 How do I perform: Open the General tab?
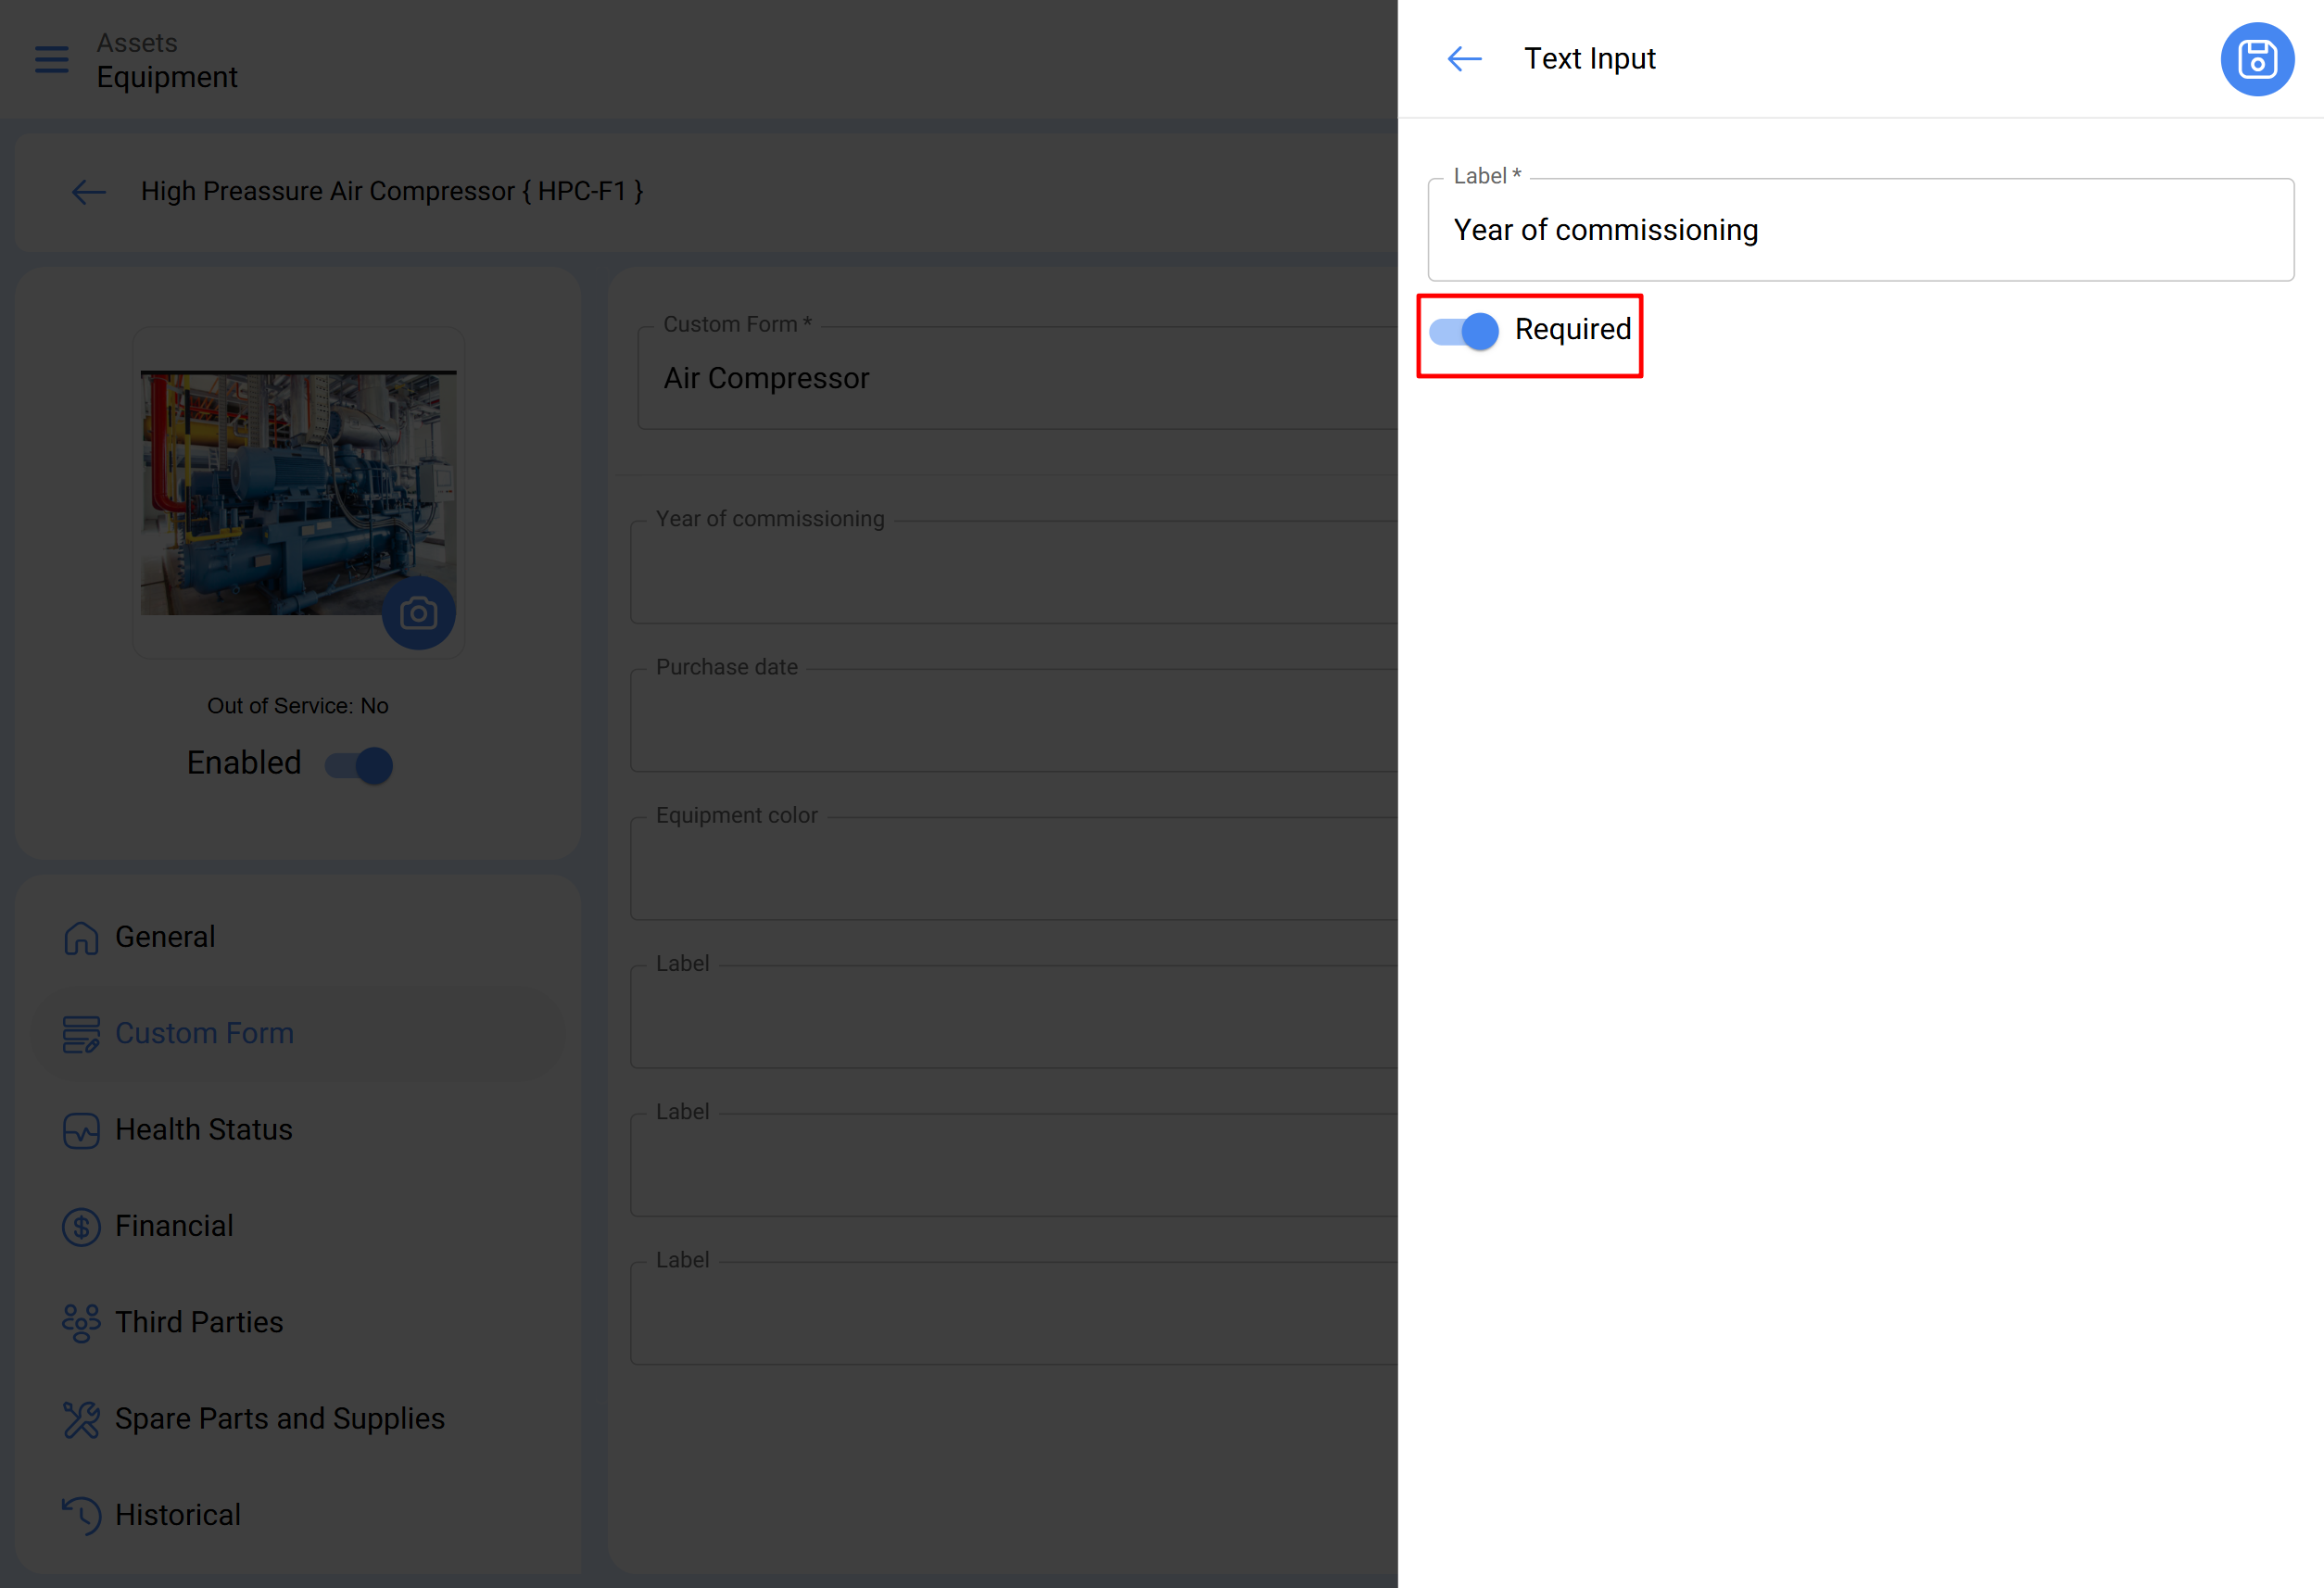point(165,937)
